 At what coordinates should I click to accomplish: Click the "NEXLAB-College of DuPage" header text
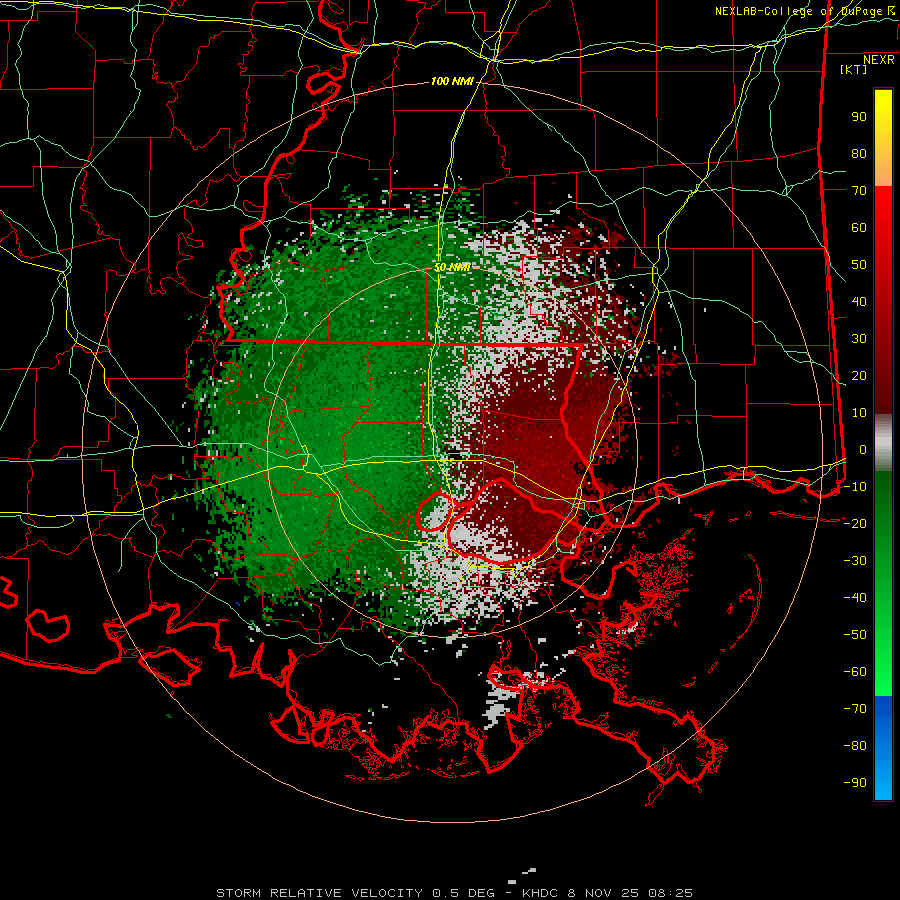tap(798, 11)
